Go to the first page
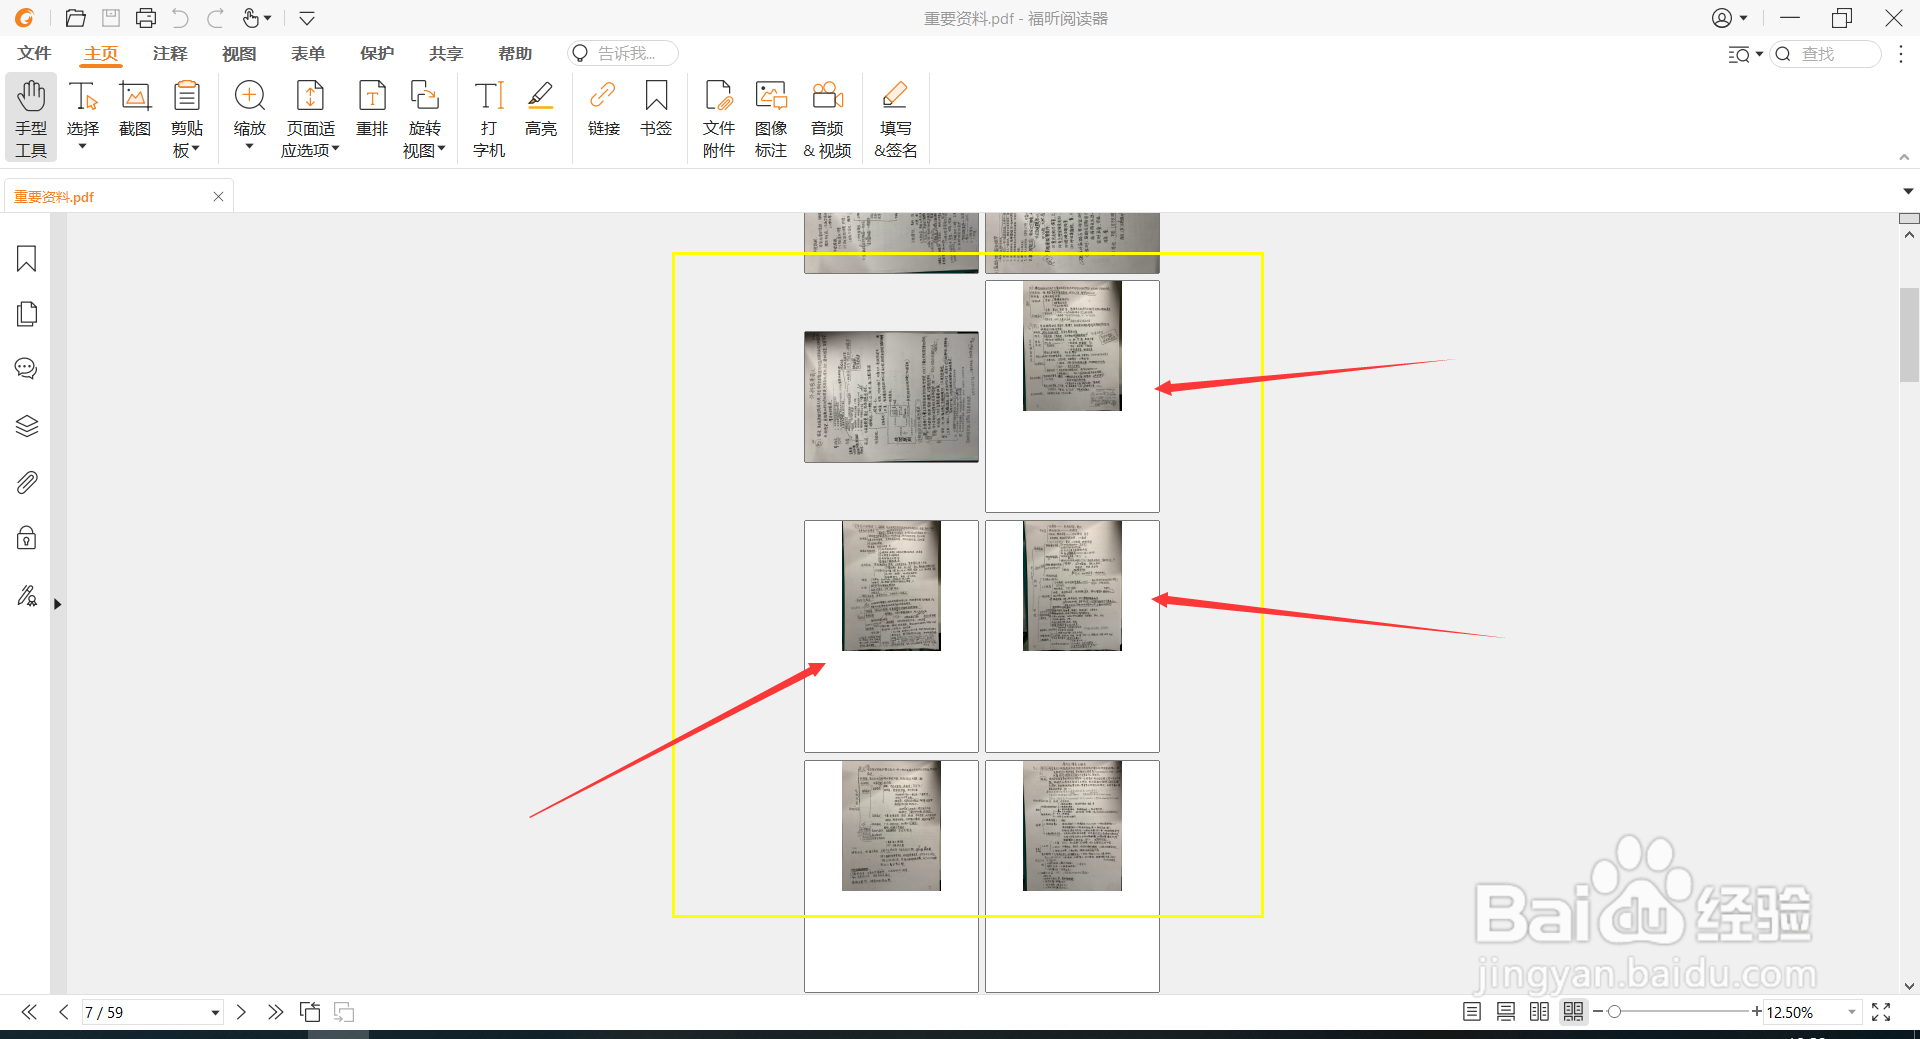The width and height of the screenshot is (1920, 1039). pyautogui.click(x=29, y=1012)
